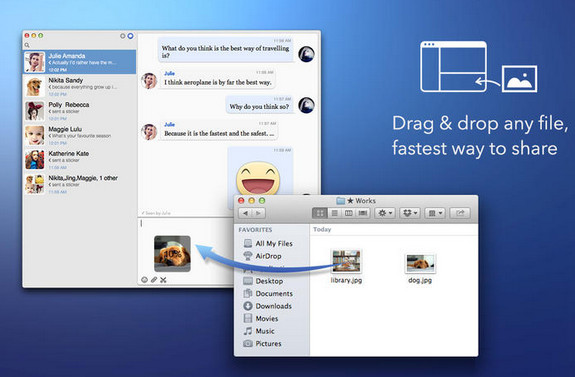Switch Finder to icon view

[x=320, y=213]
